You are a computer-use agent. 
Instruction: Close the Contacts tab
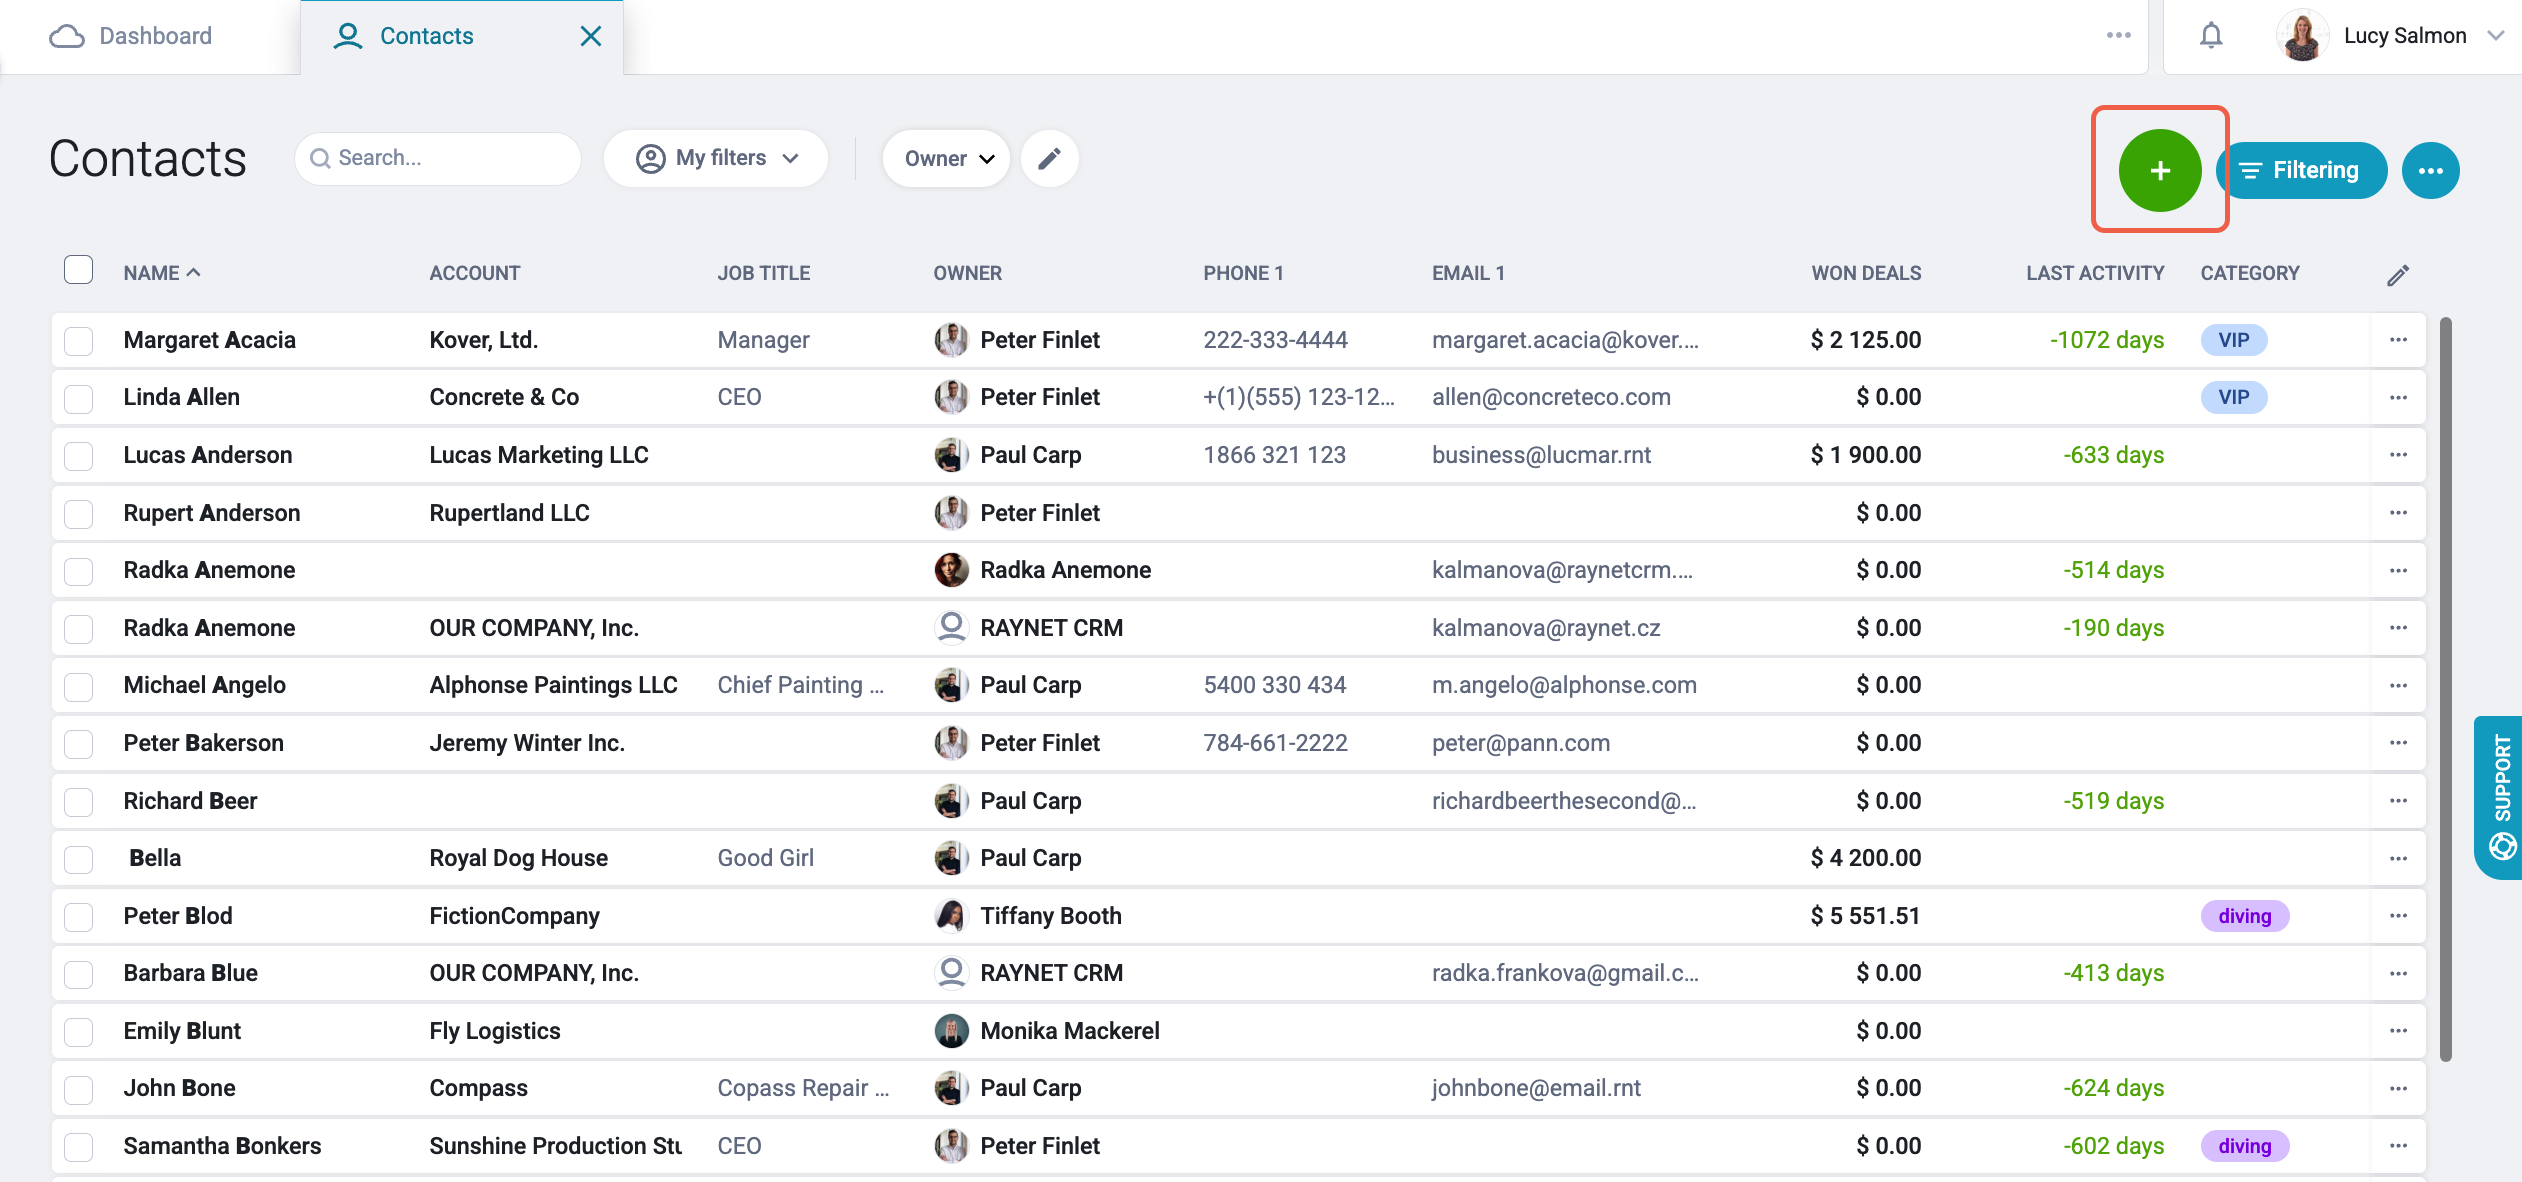pos(591,36)
